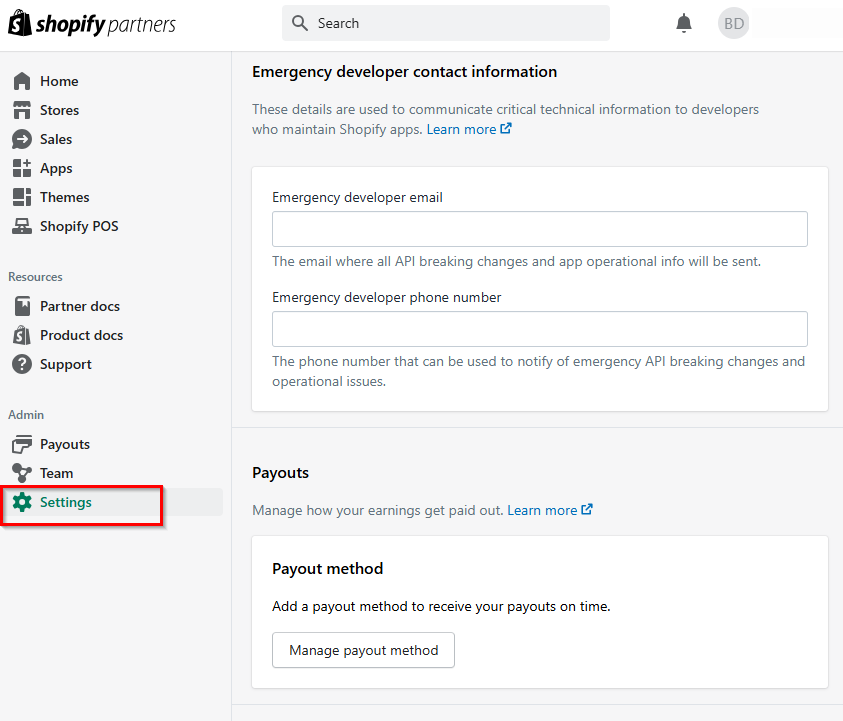Focus the Emergency developer email field

[539, 229]
